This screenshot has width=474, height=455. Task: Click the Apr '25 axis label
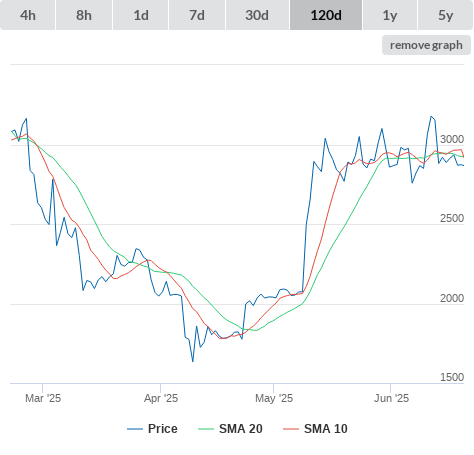pos(161,398)
